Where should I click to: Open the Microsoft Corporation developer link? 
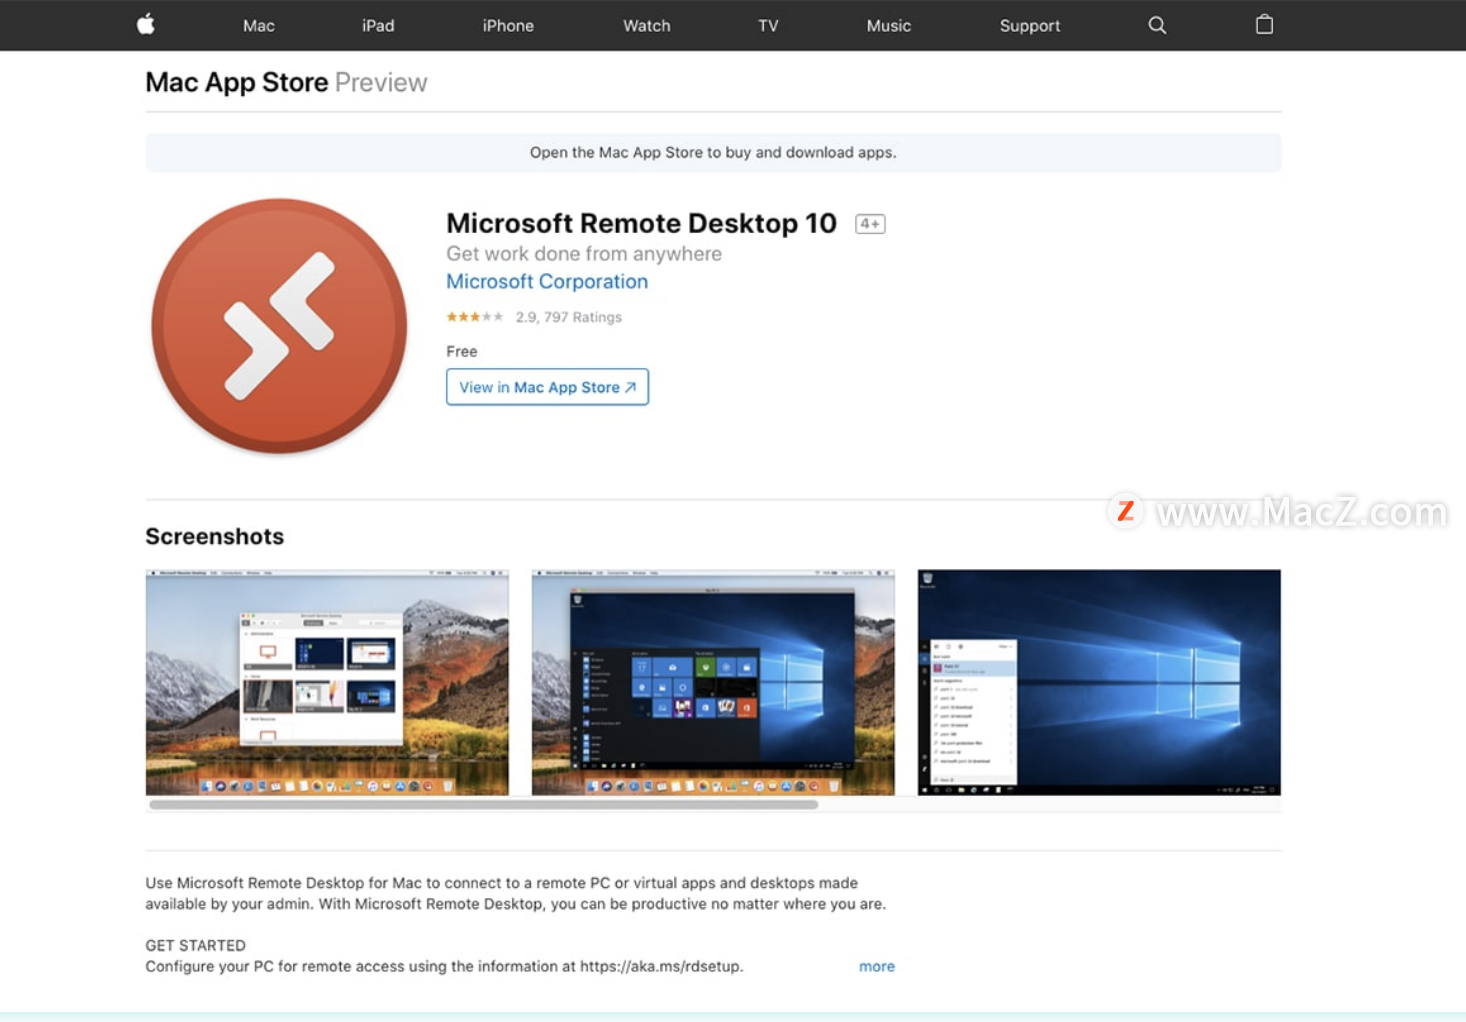click(547, 282)
